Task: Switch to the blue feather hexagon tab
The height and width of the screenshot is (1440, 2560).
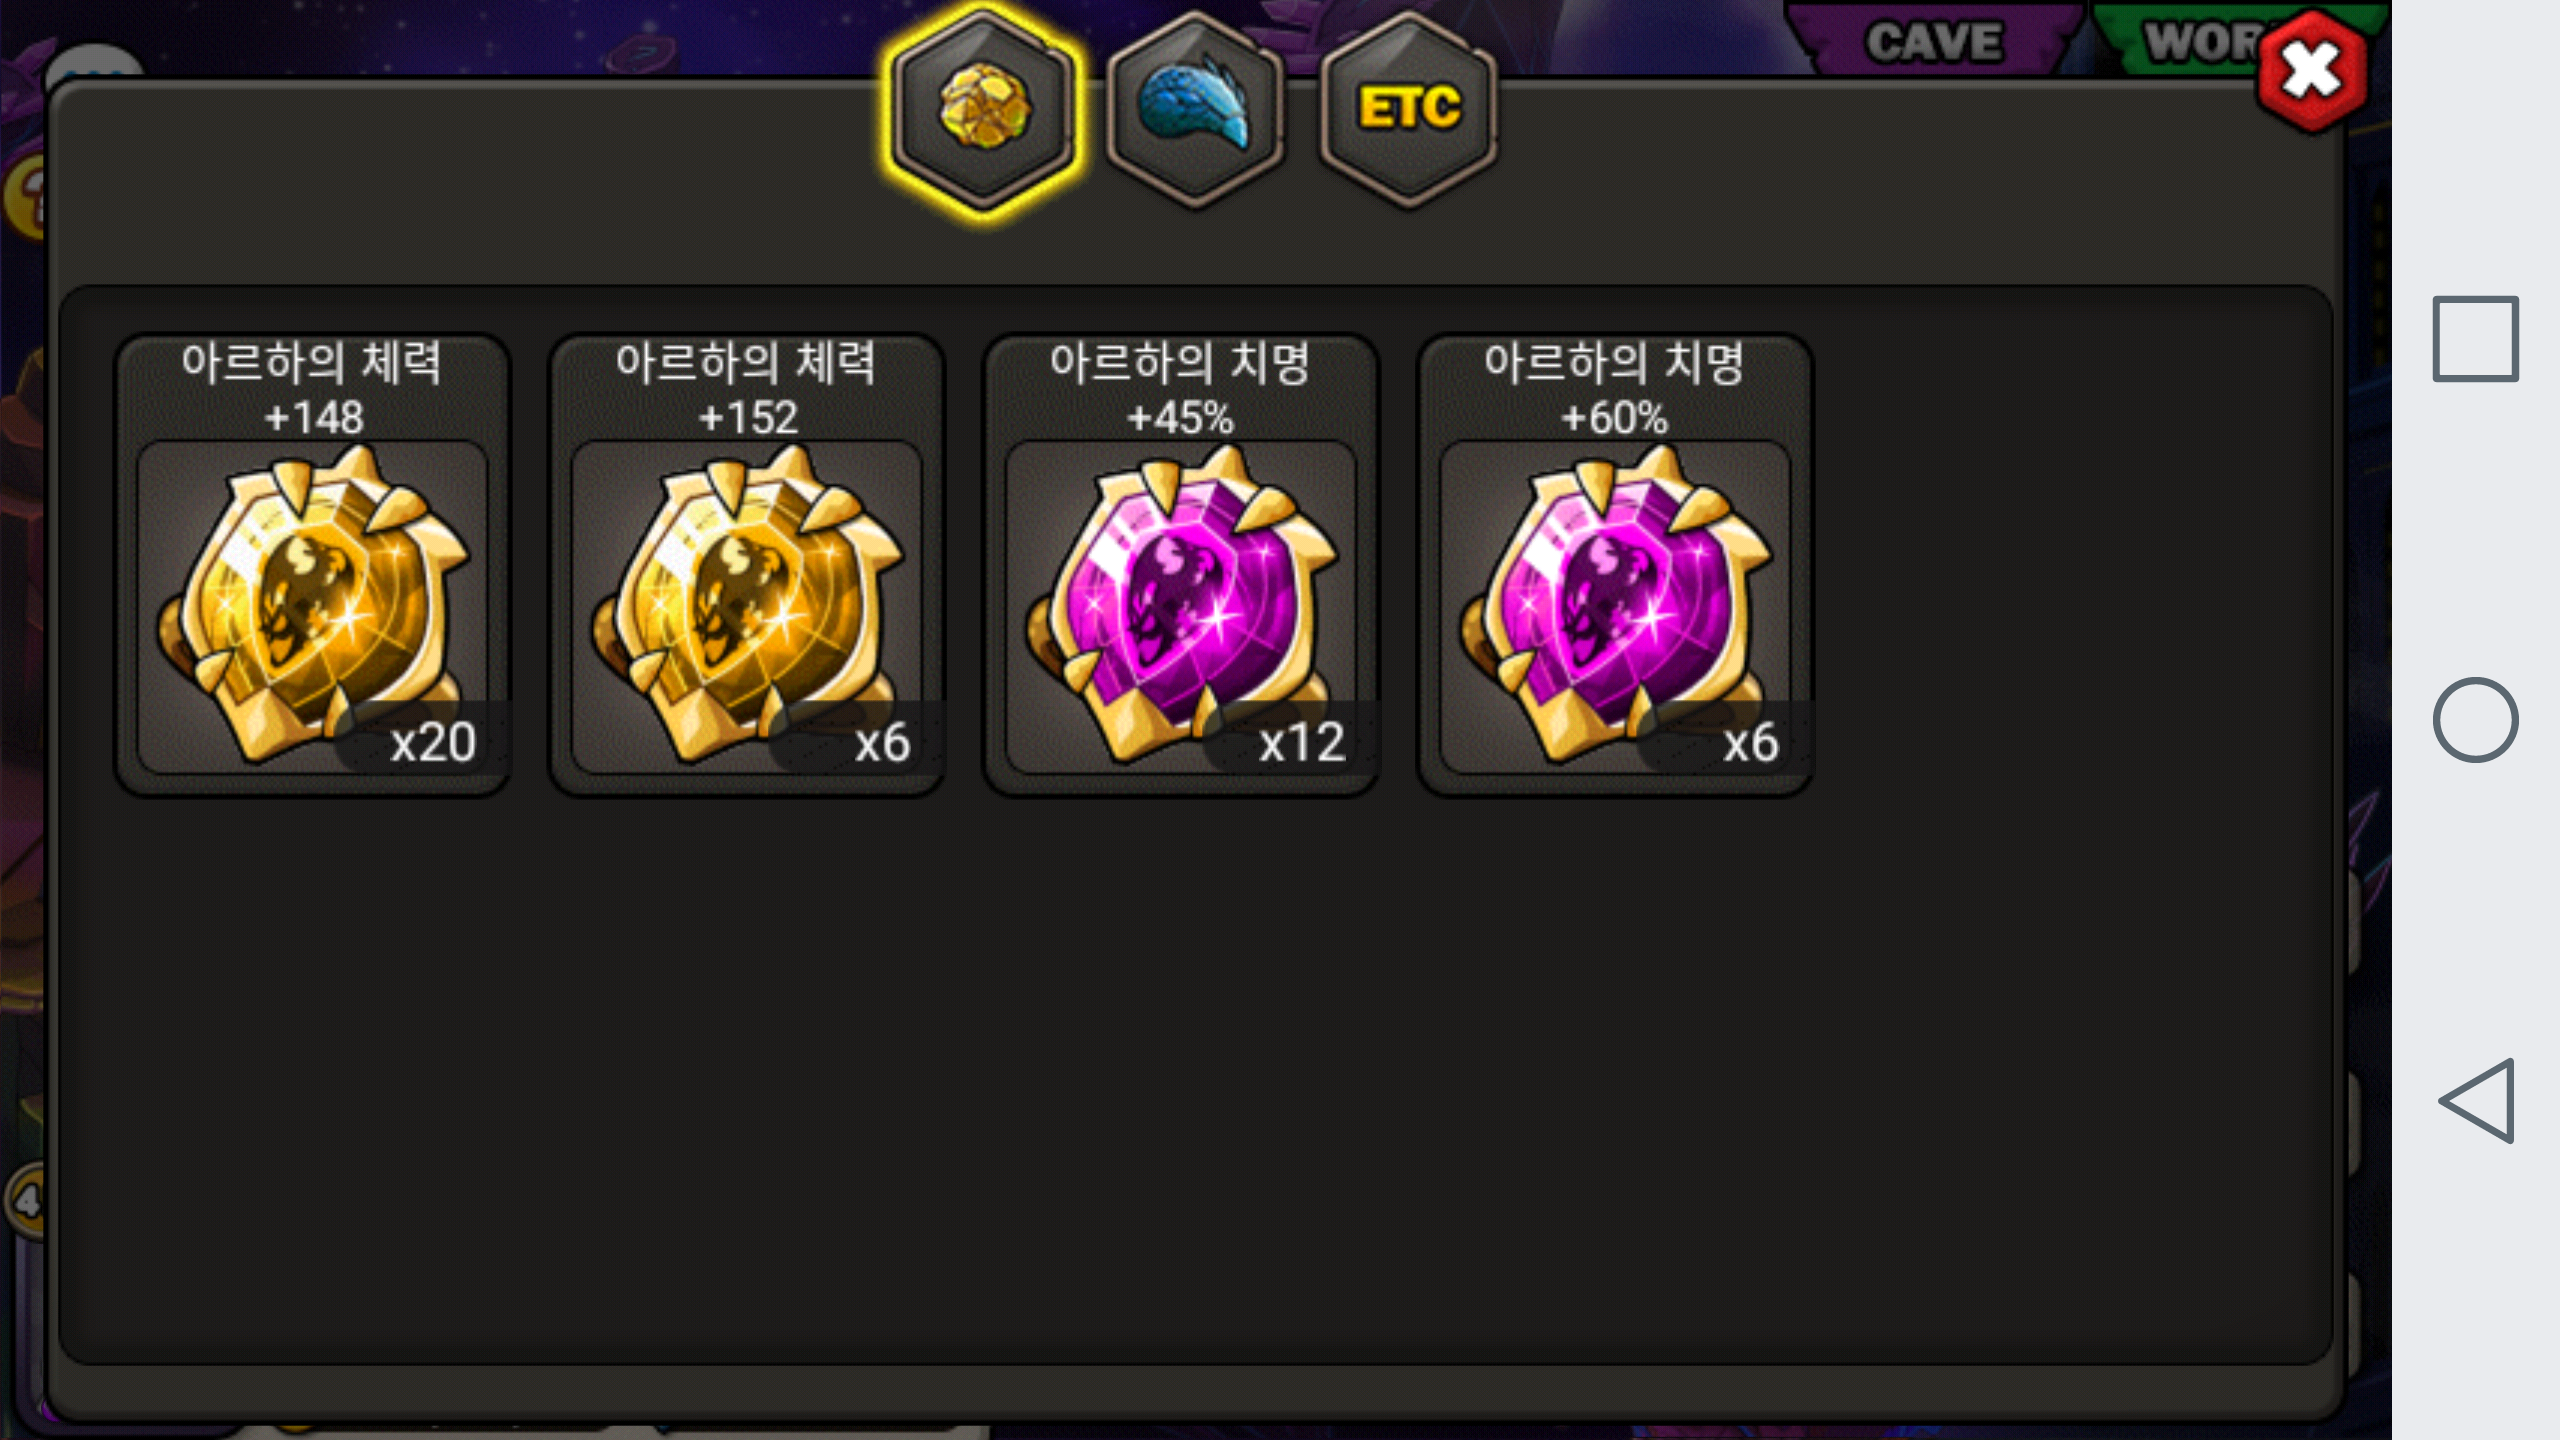Action: 1196,110
